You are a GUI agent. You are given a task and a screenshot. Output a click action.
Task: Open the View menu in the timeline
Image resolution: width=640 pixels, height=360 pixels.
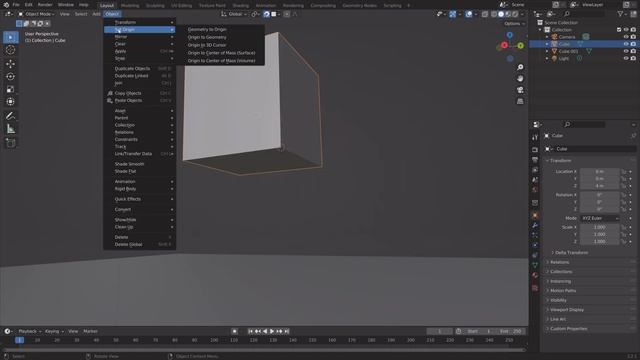pyautogui.click(x=73, y=331)
